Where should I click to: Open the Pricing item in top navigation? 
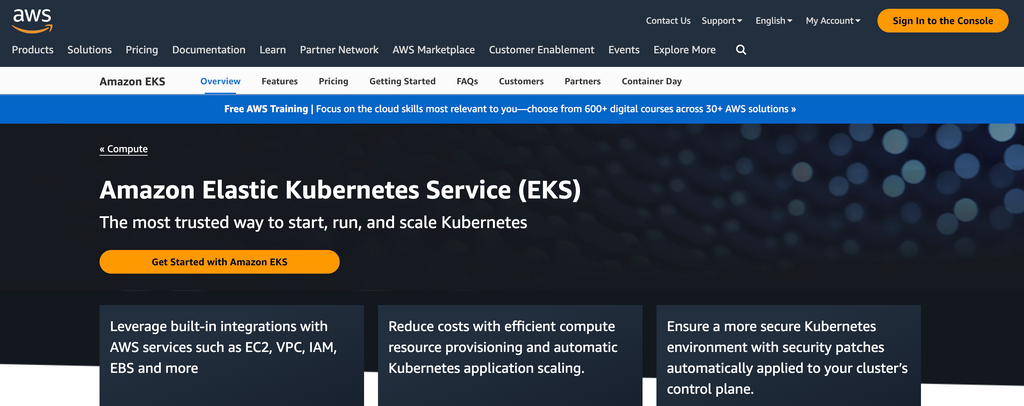point(142,50)
